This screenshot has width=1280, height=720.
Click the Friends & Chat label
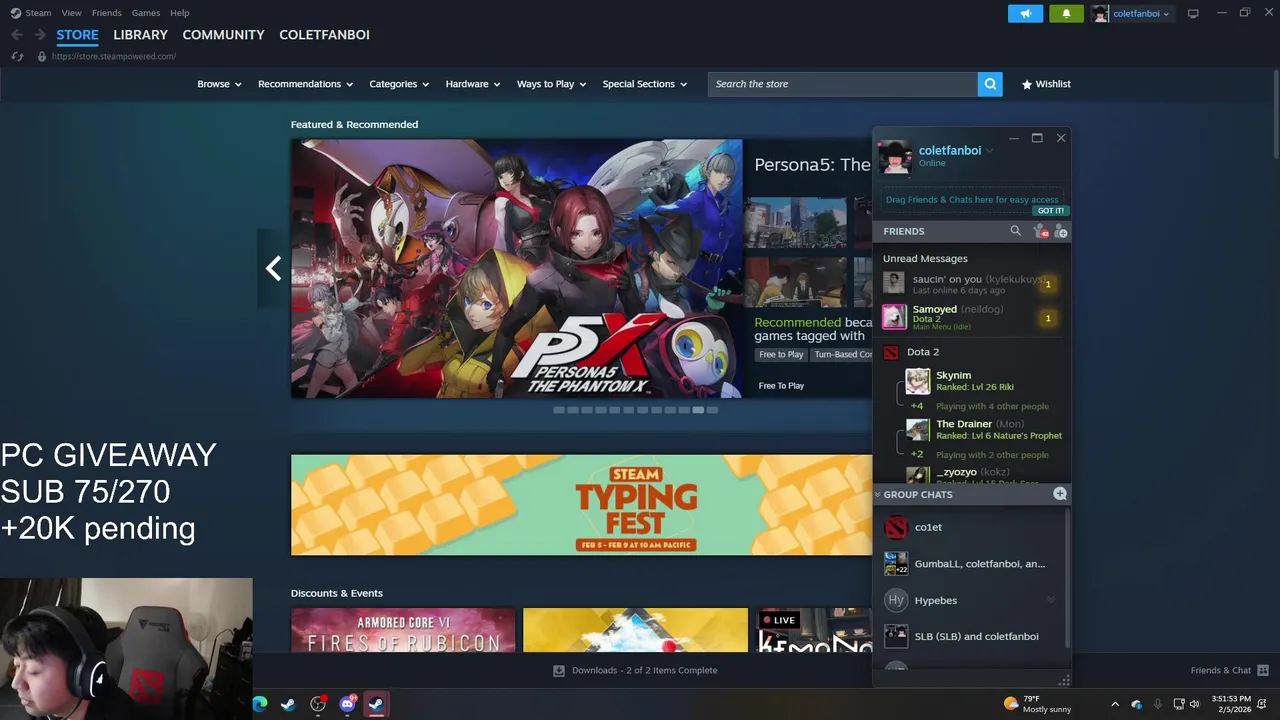click(1221, 670)
